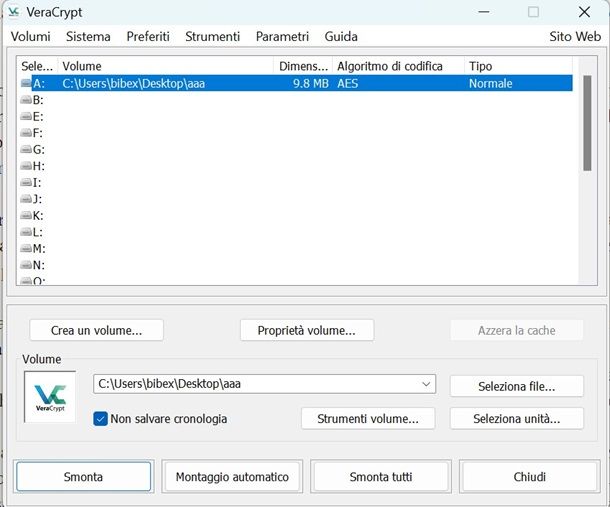
Task: Click the drive icon for E:
Action: click(26, 116)
